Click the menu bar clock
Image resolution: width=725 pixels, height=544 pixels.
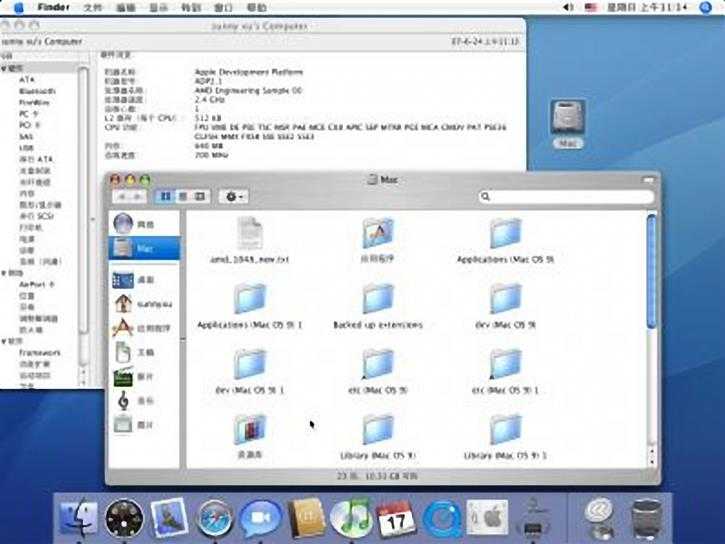647,7
